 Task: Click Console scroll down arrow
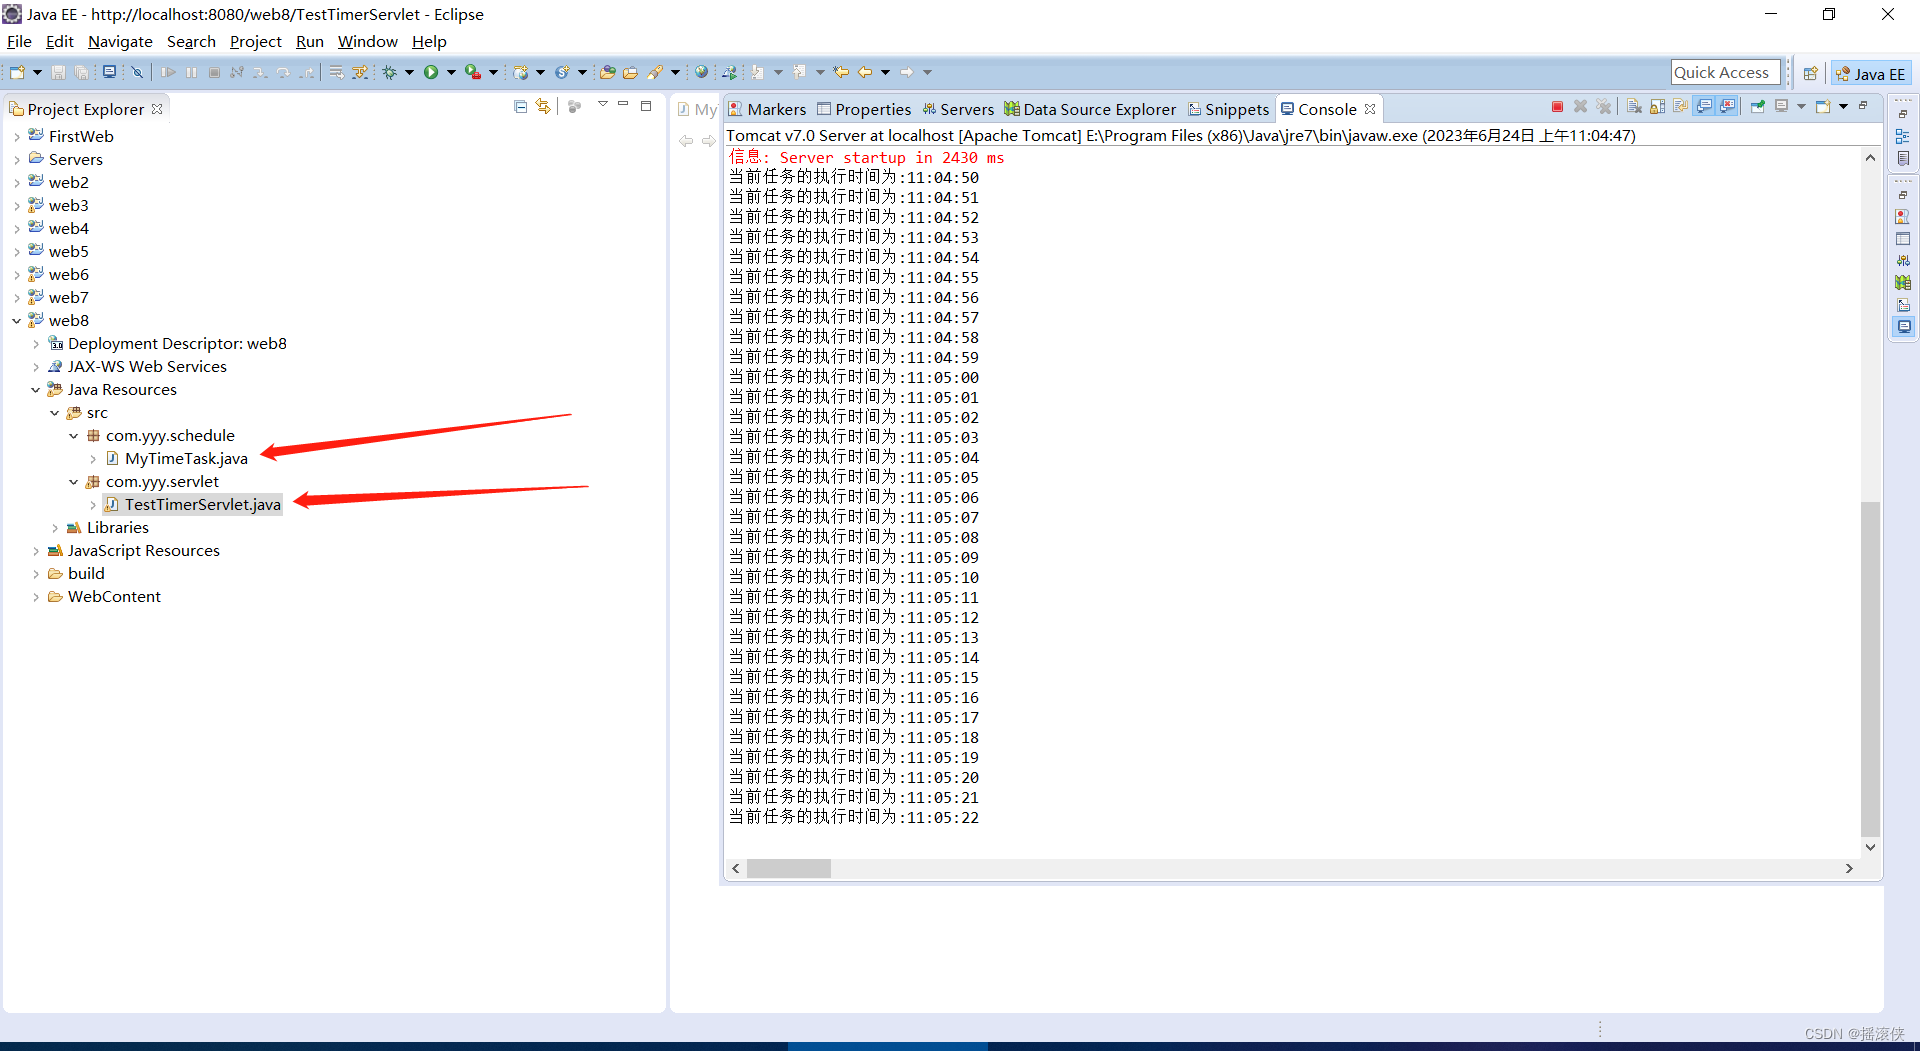(1870, 847)
